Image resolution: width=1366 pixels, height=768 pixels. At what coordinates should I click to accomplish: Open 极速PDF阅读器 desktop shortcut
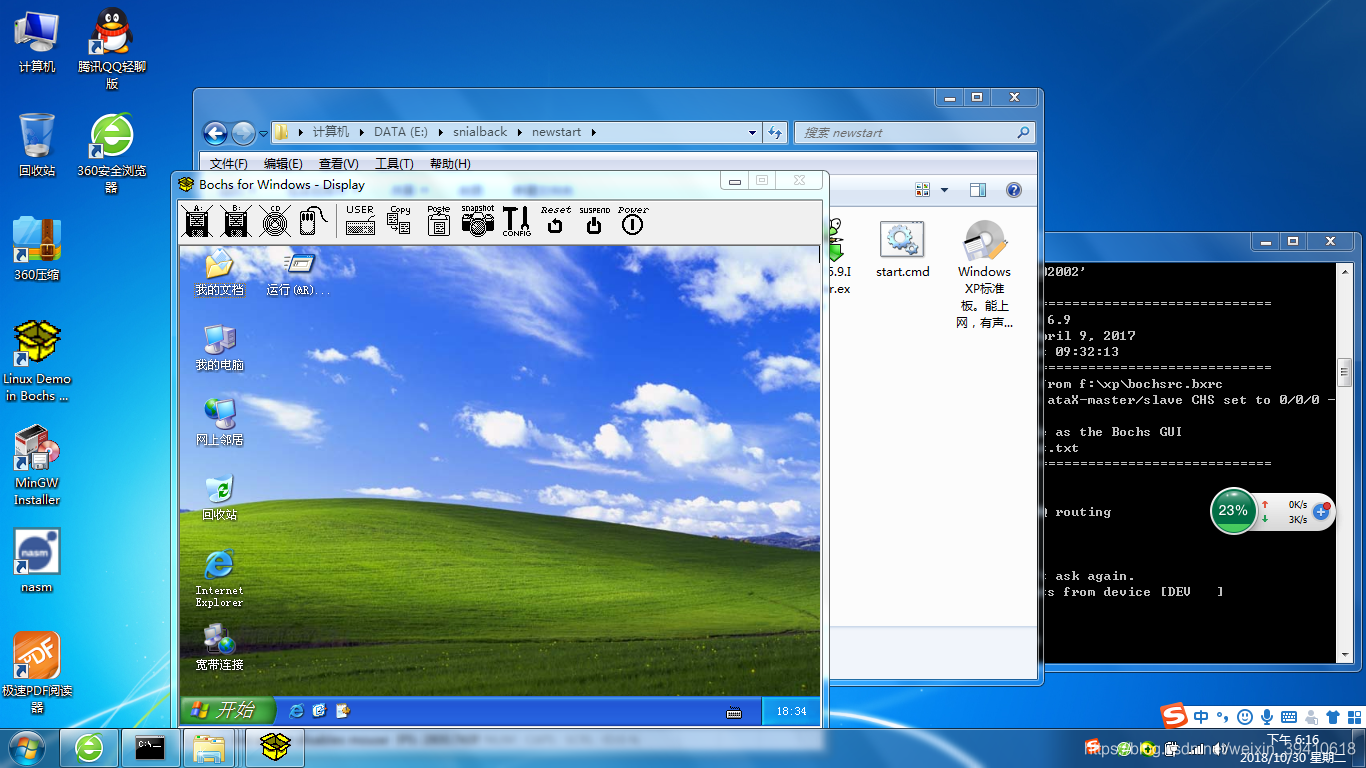click(37, 673)
